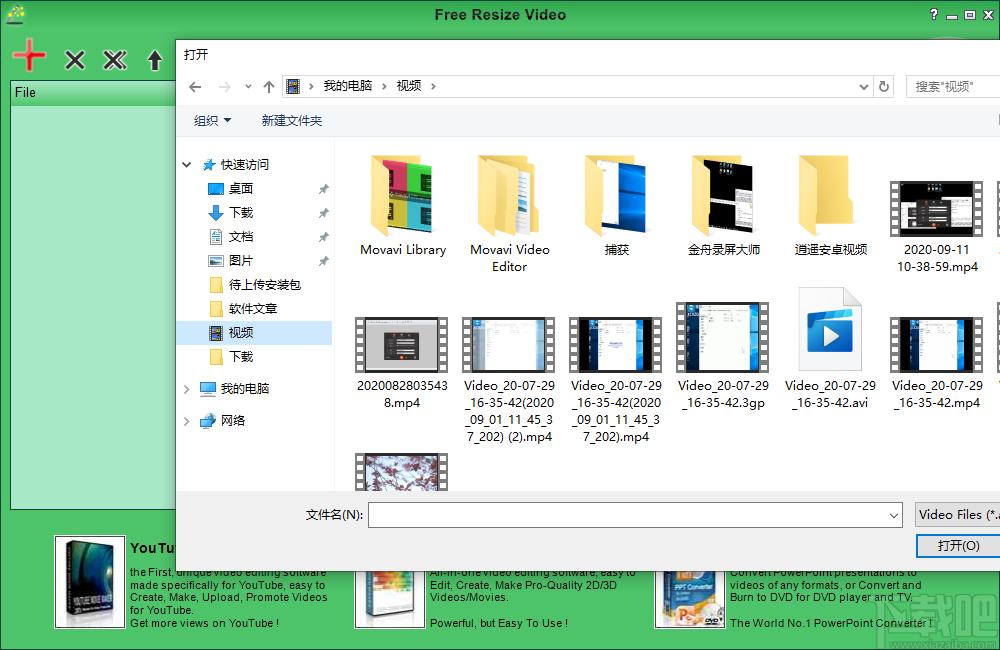Viewport: 1000px width, 650px height.
Task: Select the Movavi Video Editor folder
Action: click(510, 214)
